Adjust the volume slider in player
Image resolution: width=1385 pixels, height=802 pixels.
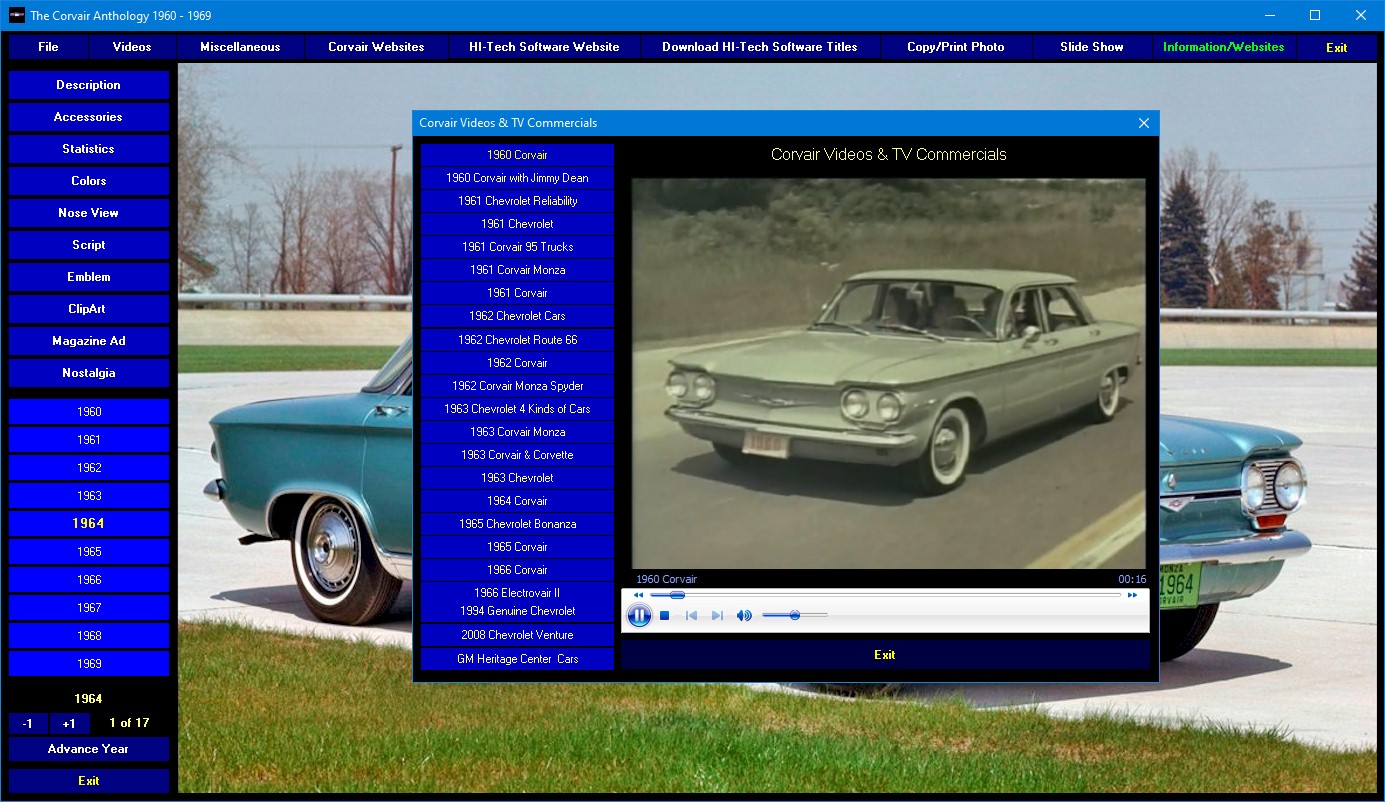click(x=795, y=616)
